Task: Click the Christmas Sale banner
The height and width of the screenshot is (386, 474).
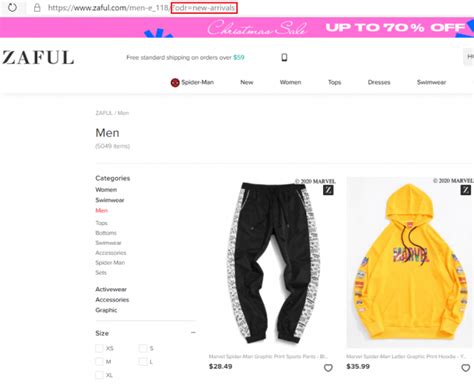Action: click(x=237, y=27)
